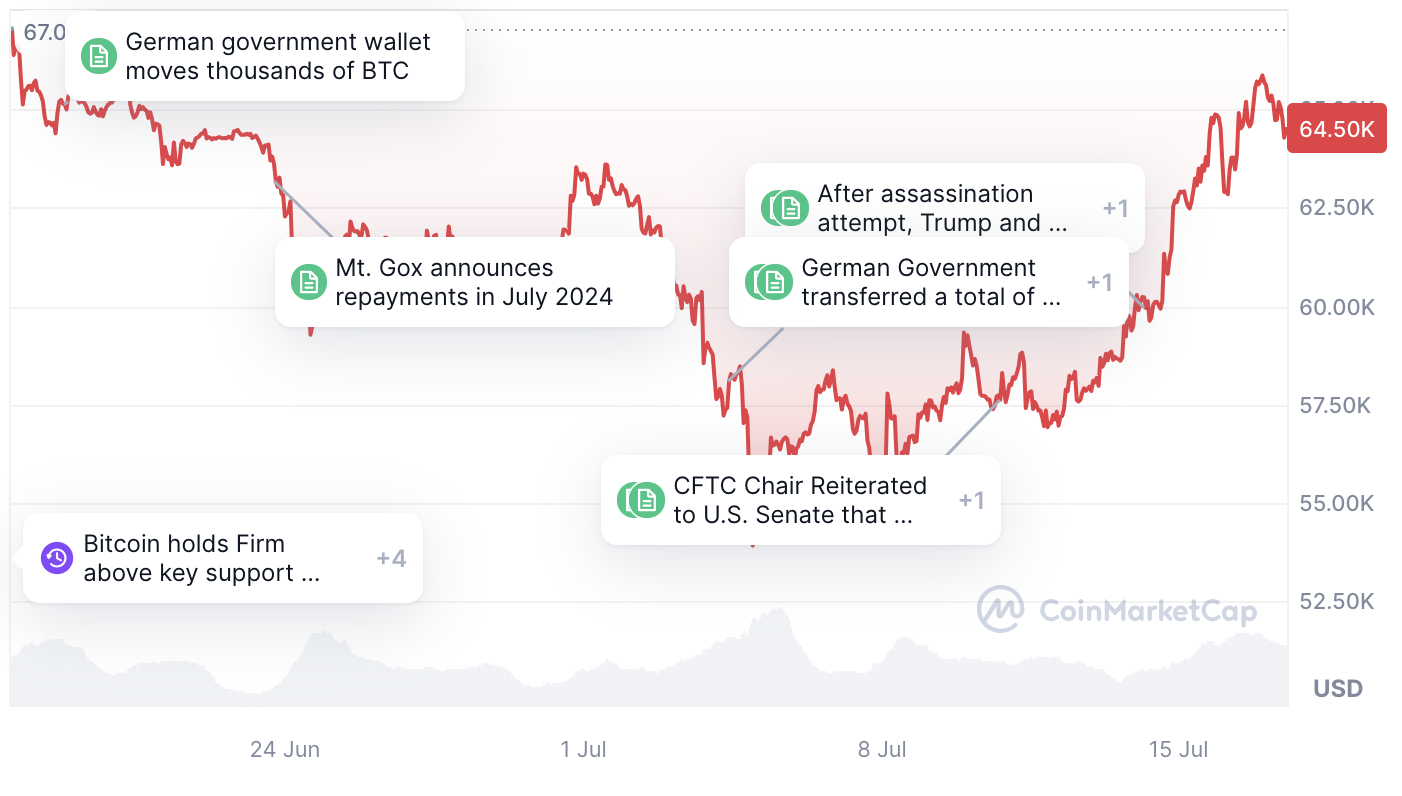Screen dimensions: 1402x796
Task: Click the stacked icon on German Government transferred card
Action: click(x=770, y=282)
